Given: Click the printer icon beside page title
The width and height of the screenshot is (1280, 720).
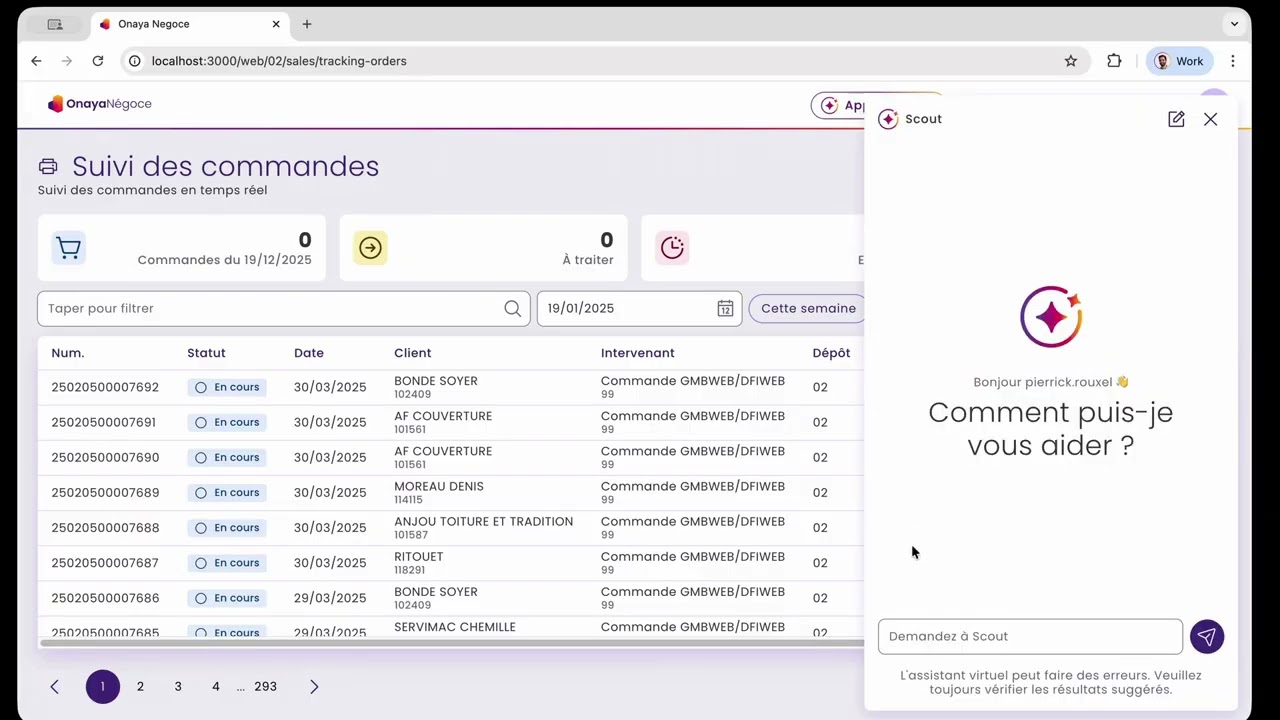Looking at the screenshot, I should click(x=48, y=166).
